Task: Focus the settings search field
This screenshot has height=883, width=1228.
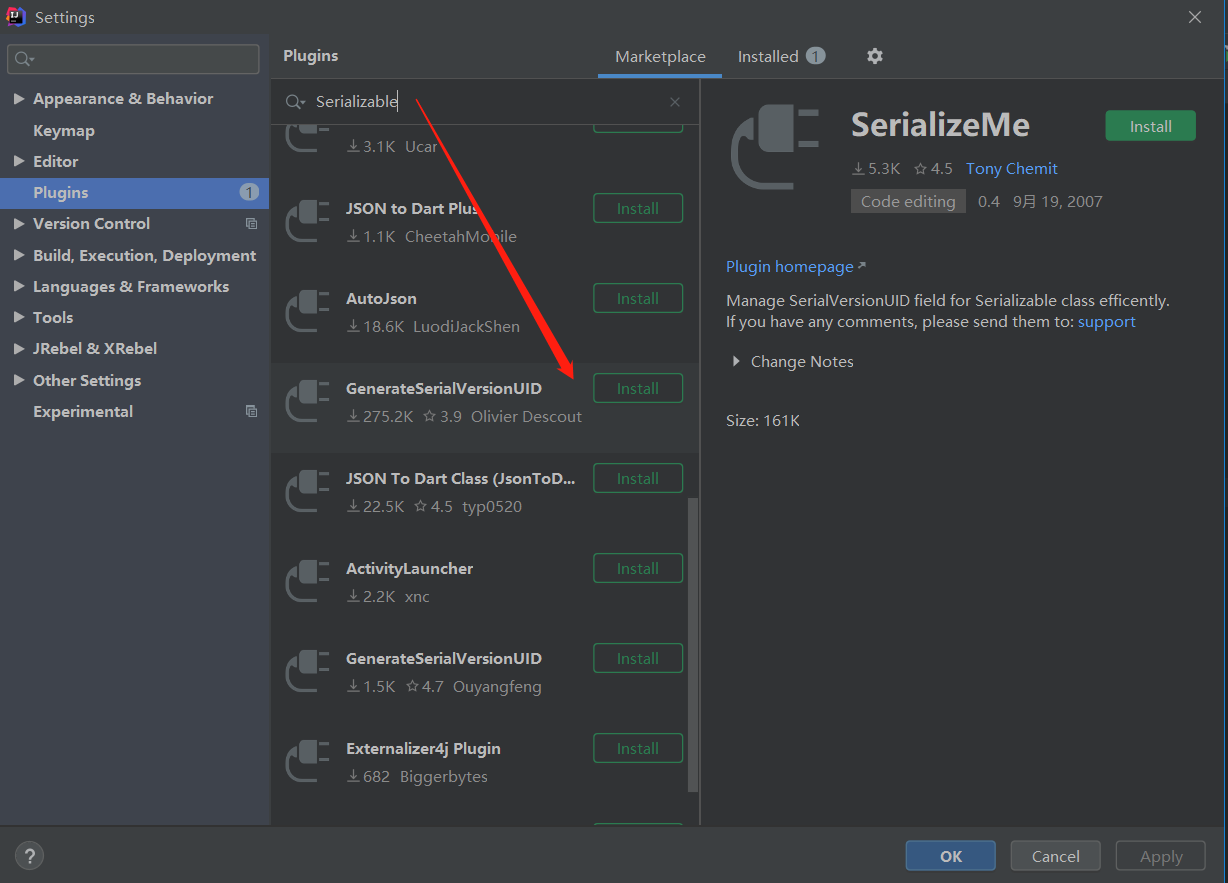Action: (133, 59)
